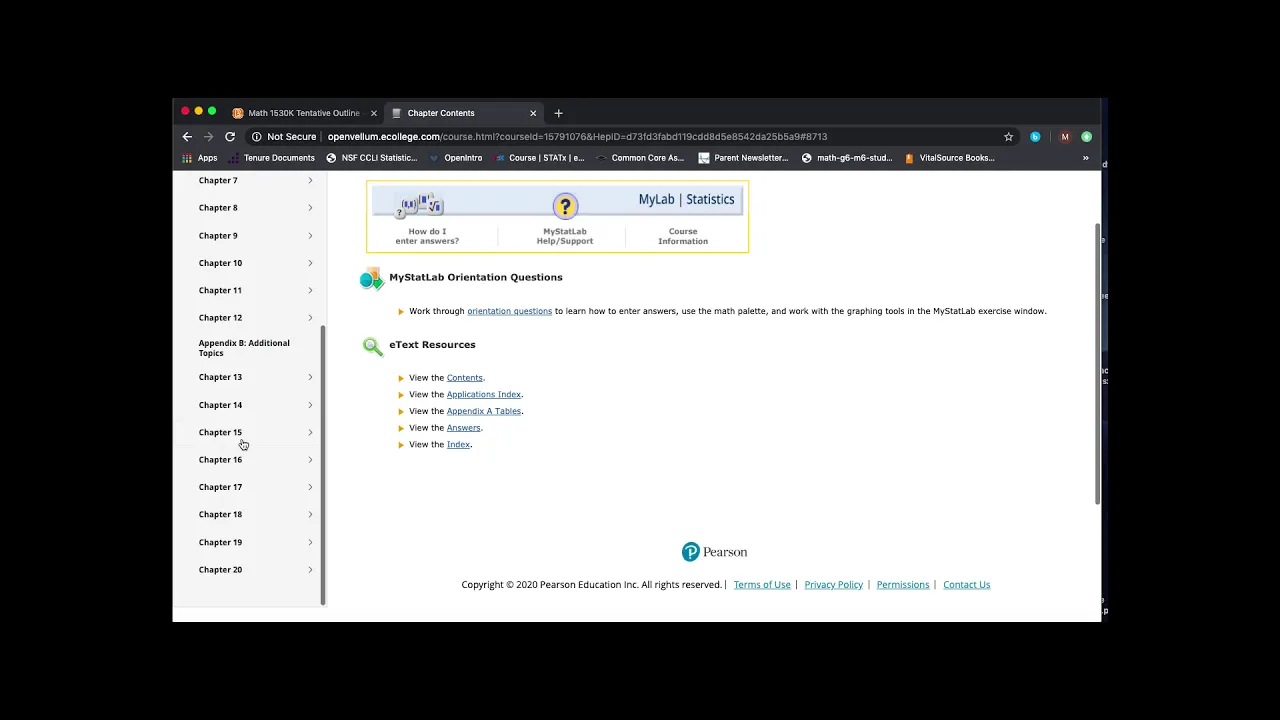This screenshot has width=1280, height=720.
Task: View the Contents link
Action: [x=464, y=378]
